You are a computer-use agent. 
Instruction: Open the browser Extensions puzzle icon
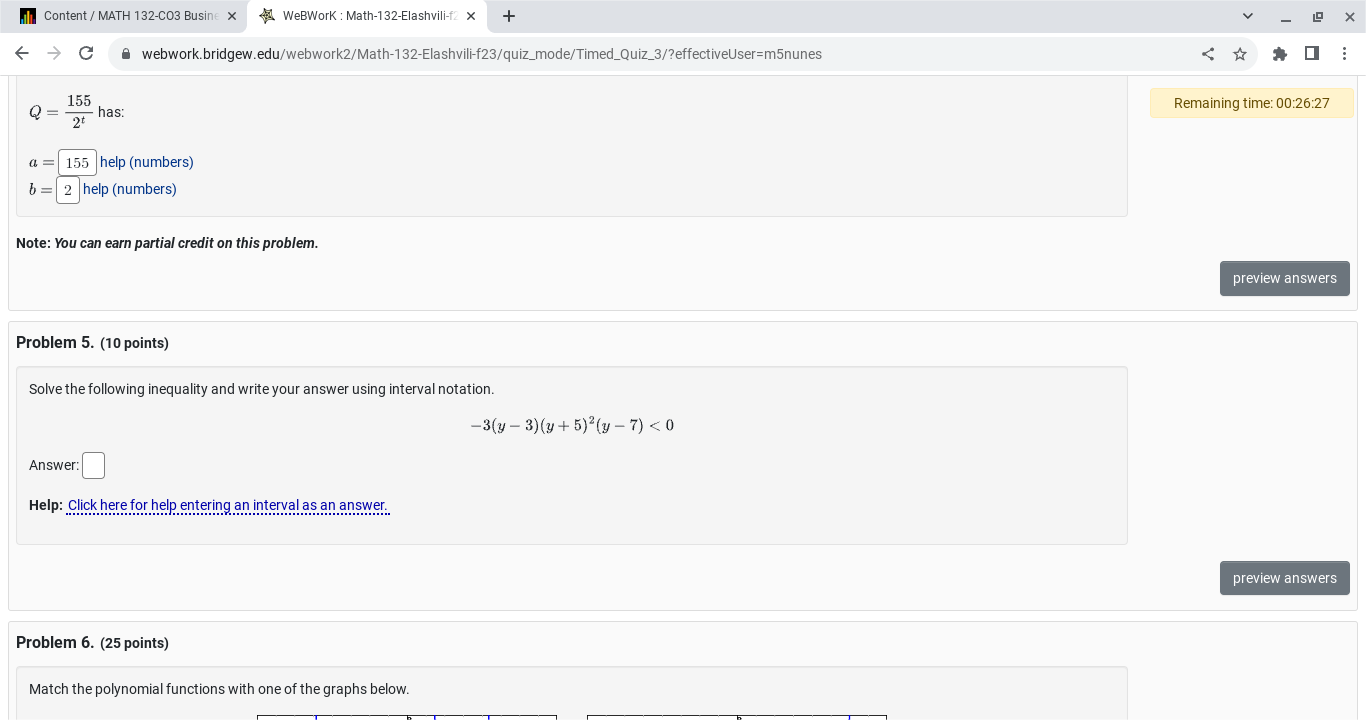click(x=1280, y=54)
